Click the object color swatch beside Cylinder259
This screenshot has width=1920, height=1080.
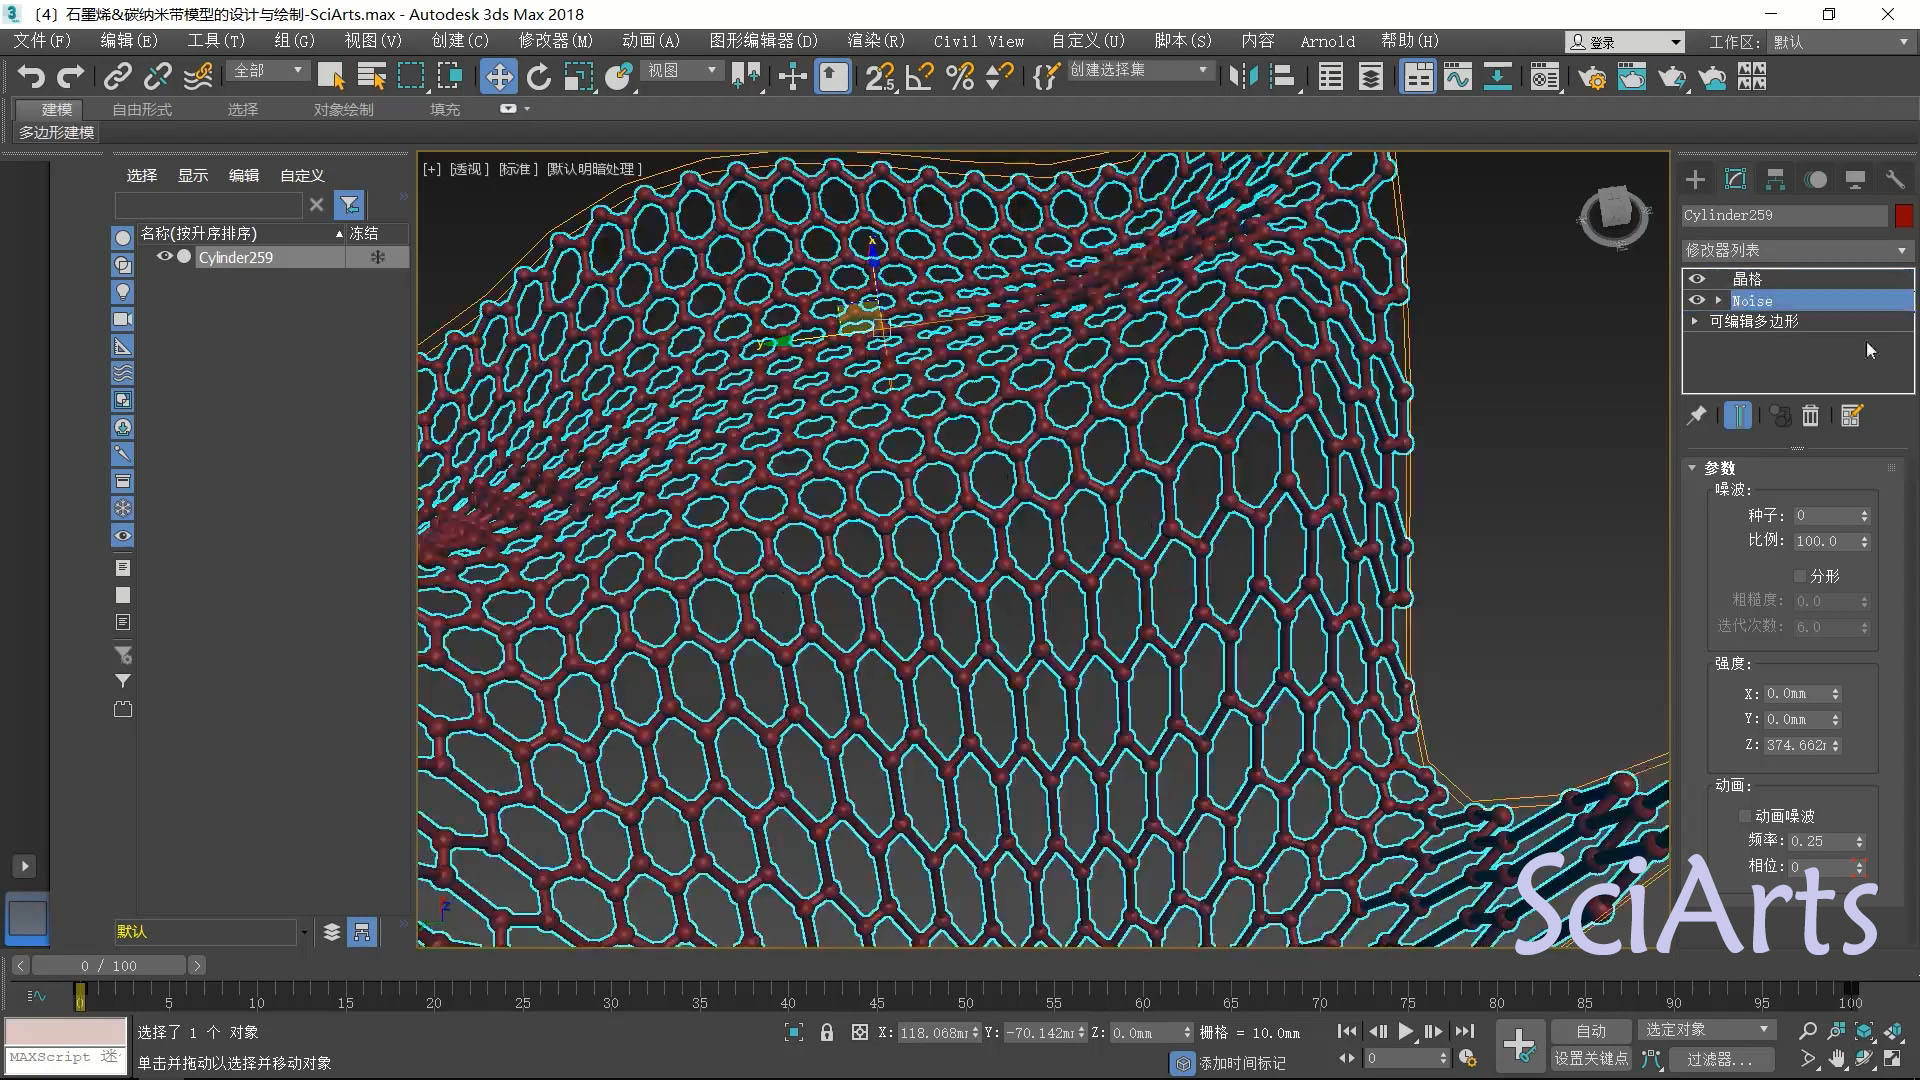[1903, 215]
